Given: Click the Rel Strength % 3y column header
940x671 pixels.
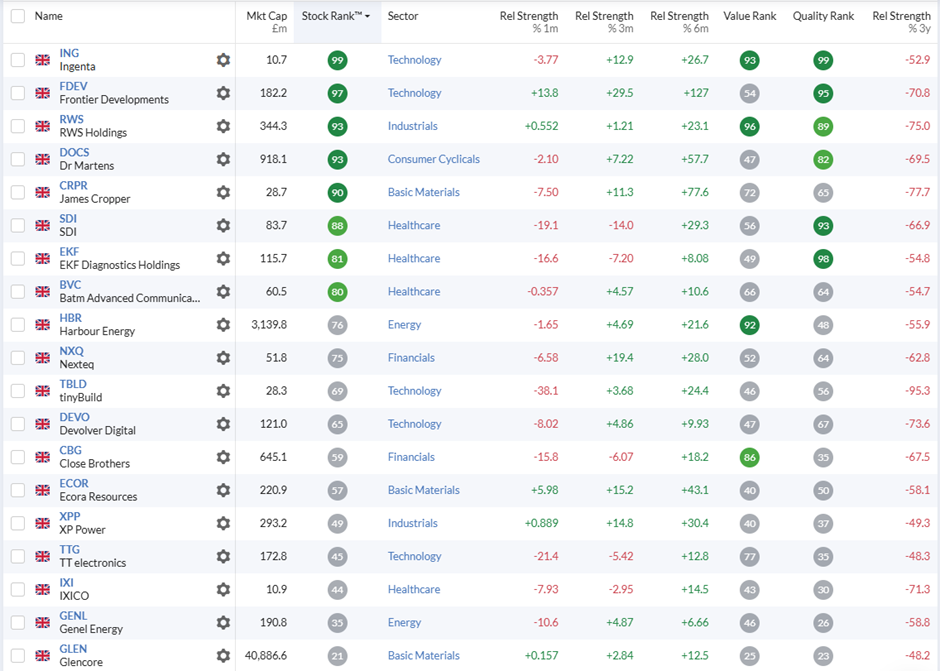Looking at the screenshot, I should [901, 22].
